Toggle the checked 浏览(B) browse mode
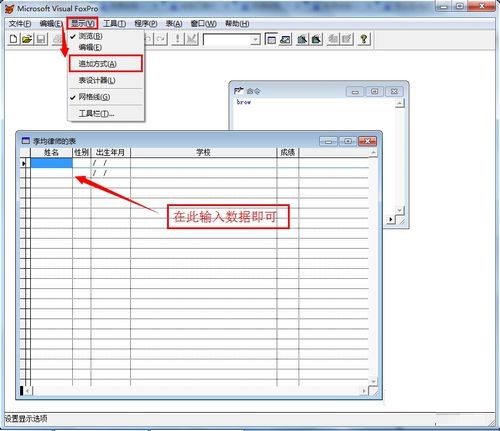500x431 pixels. tap(91, 36)
